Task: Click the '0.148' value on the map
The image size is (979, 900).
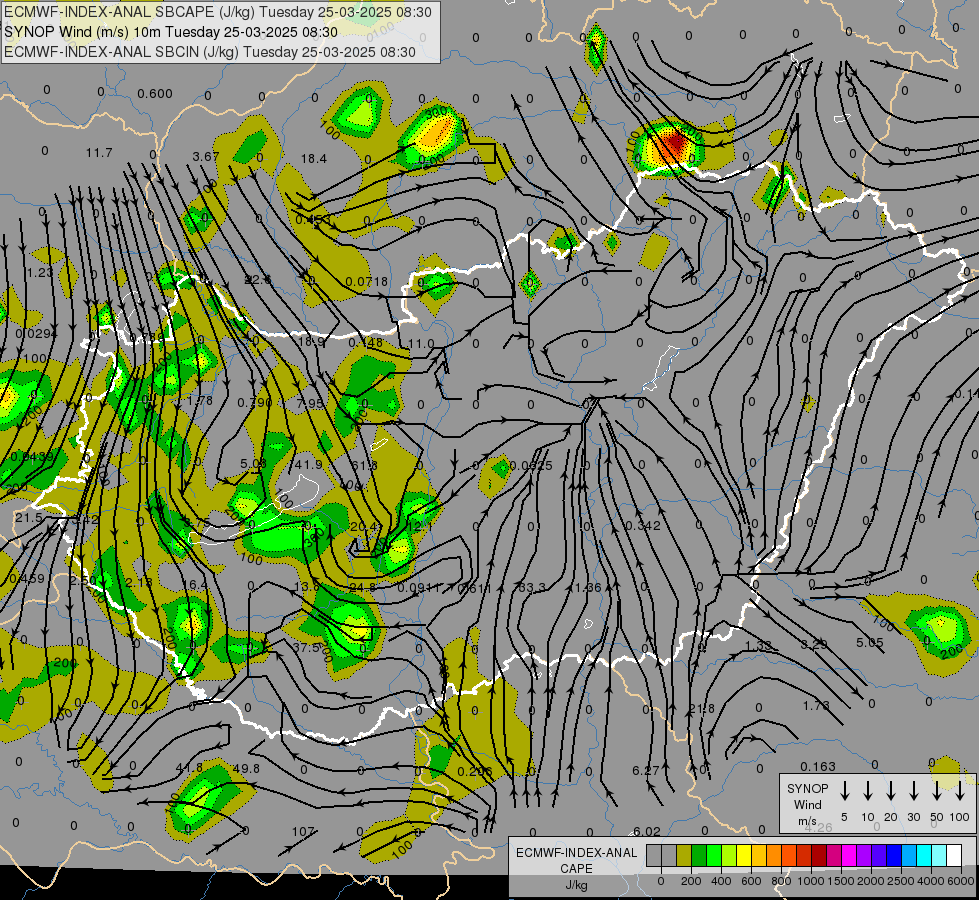Action: (x=366, y=342)
